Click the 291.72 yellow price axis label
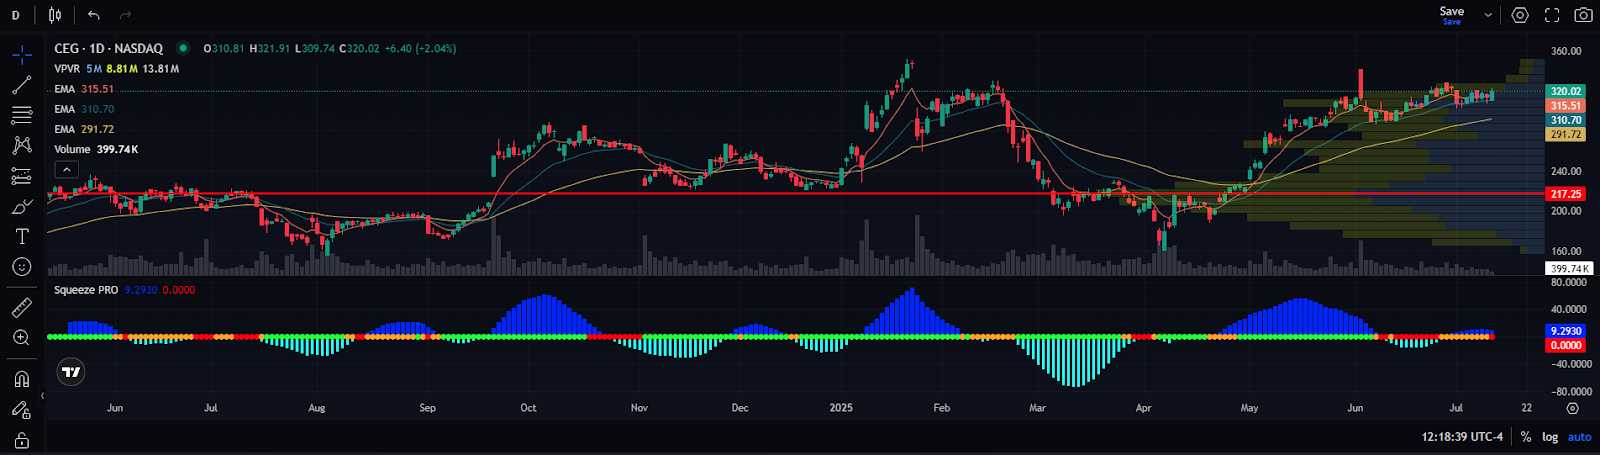This screenshot has height=455, width=1600. point(1566,134)
